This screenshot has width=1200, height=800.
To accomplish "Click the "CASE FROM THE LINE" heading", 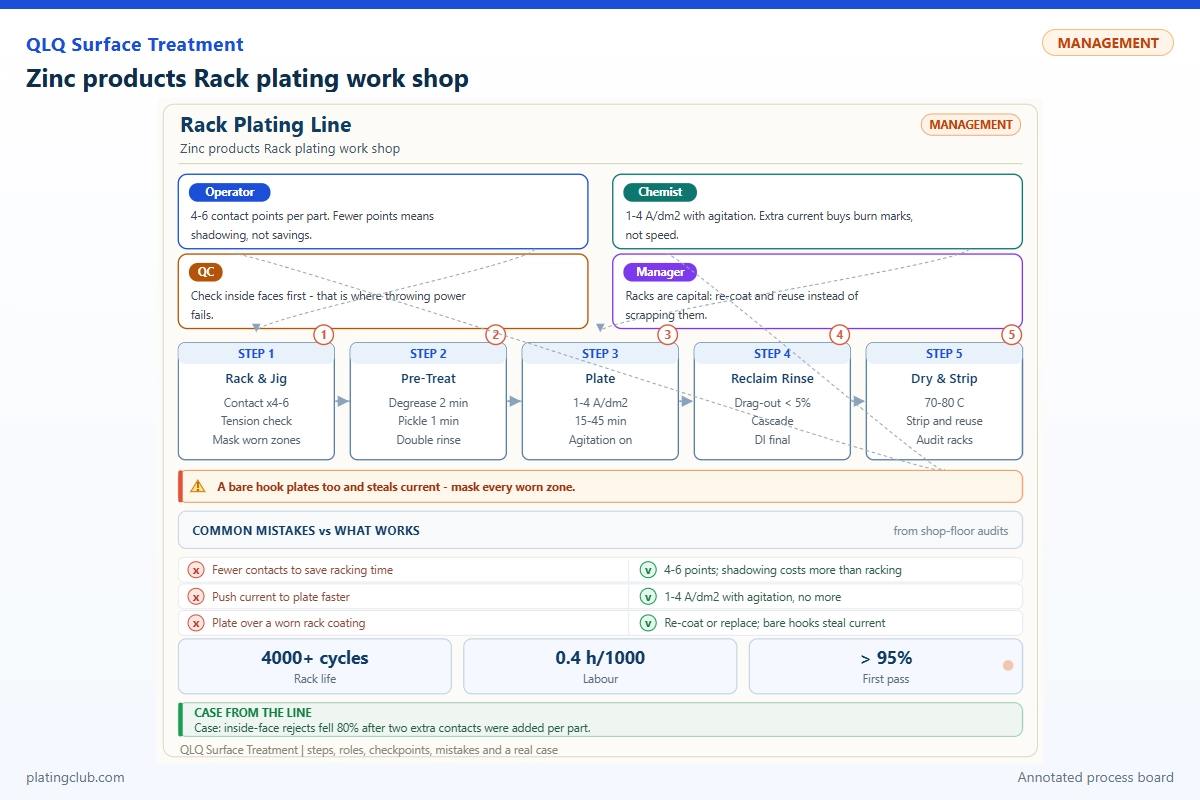I will click(x=253, y=713).
